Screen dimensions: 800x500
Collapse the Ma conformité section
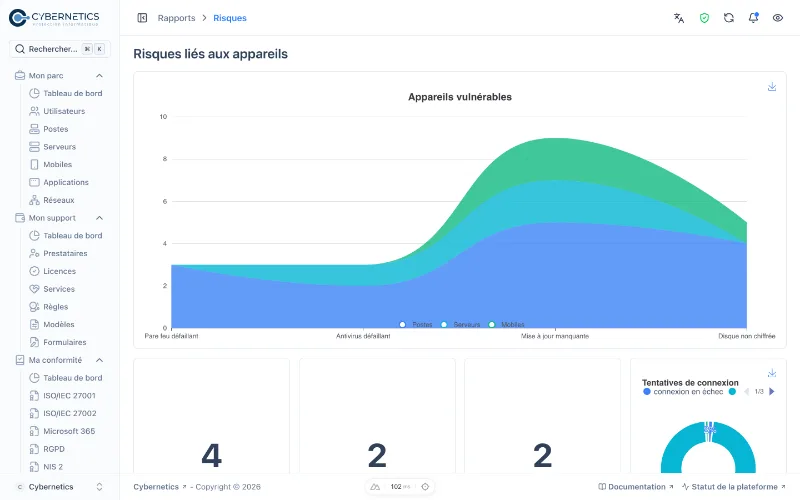point(99,360)
